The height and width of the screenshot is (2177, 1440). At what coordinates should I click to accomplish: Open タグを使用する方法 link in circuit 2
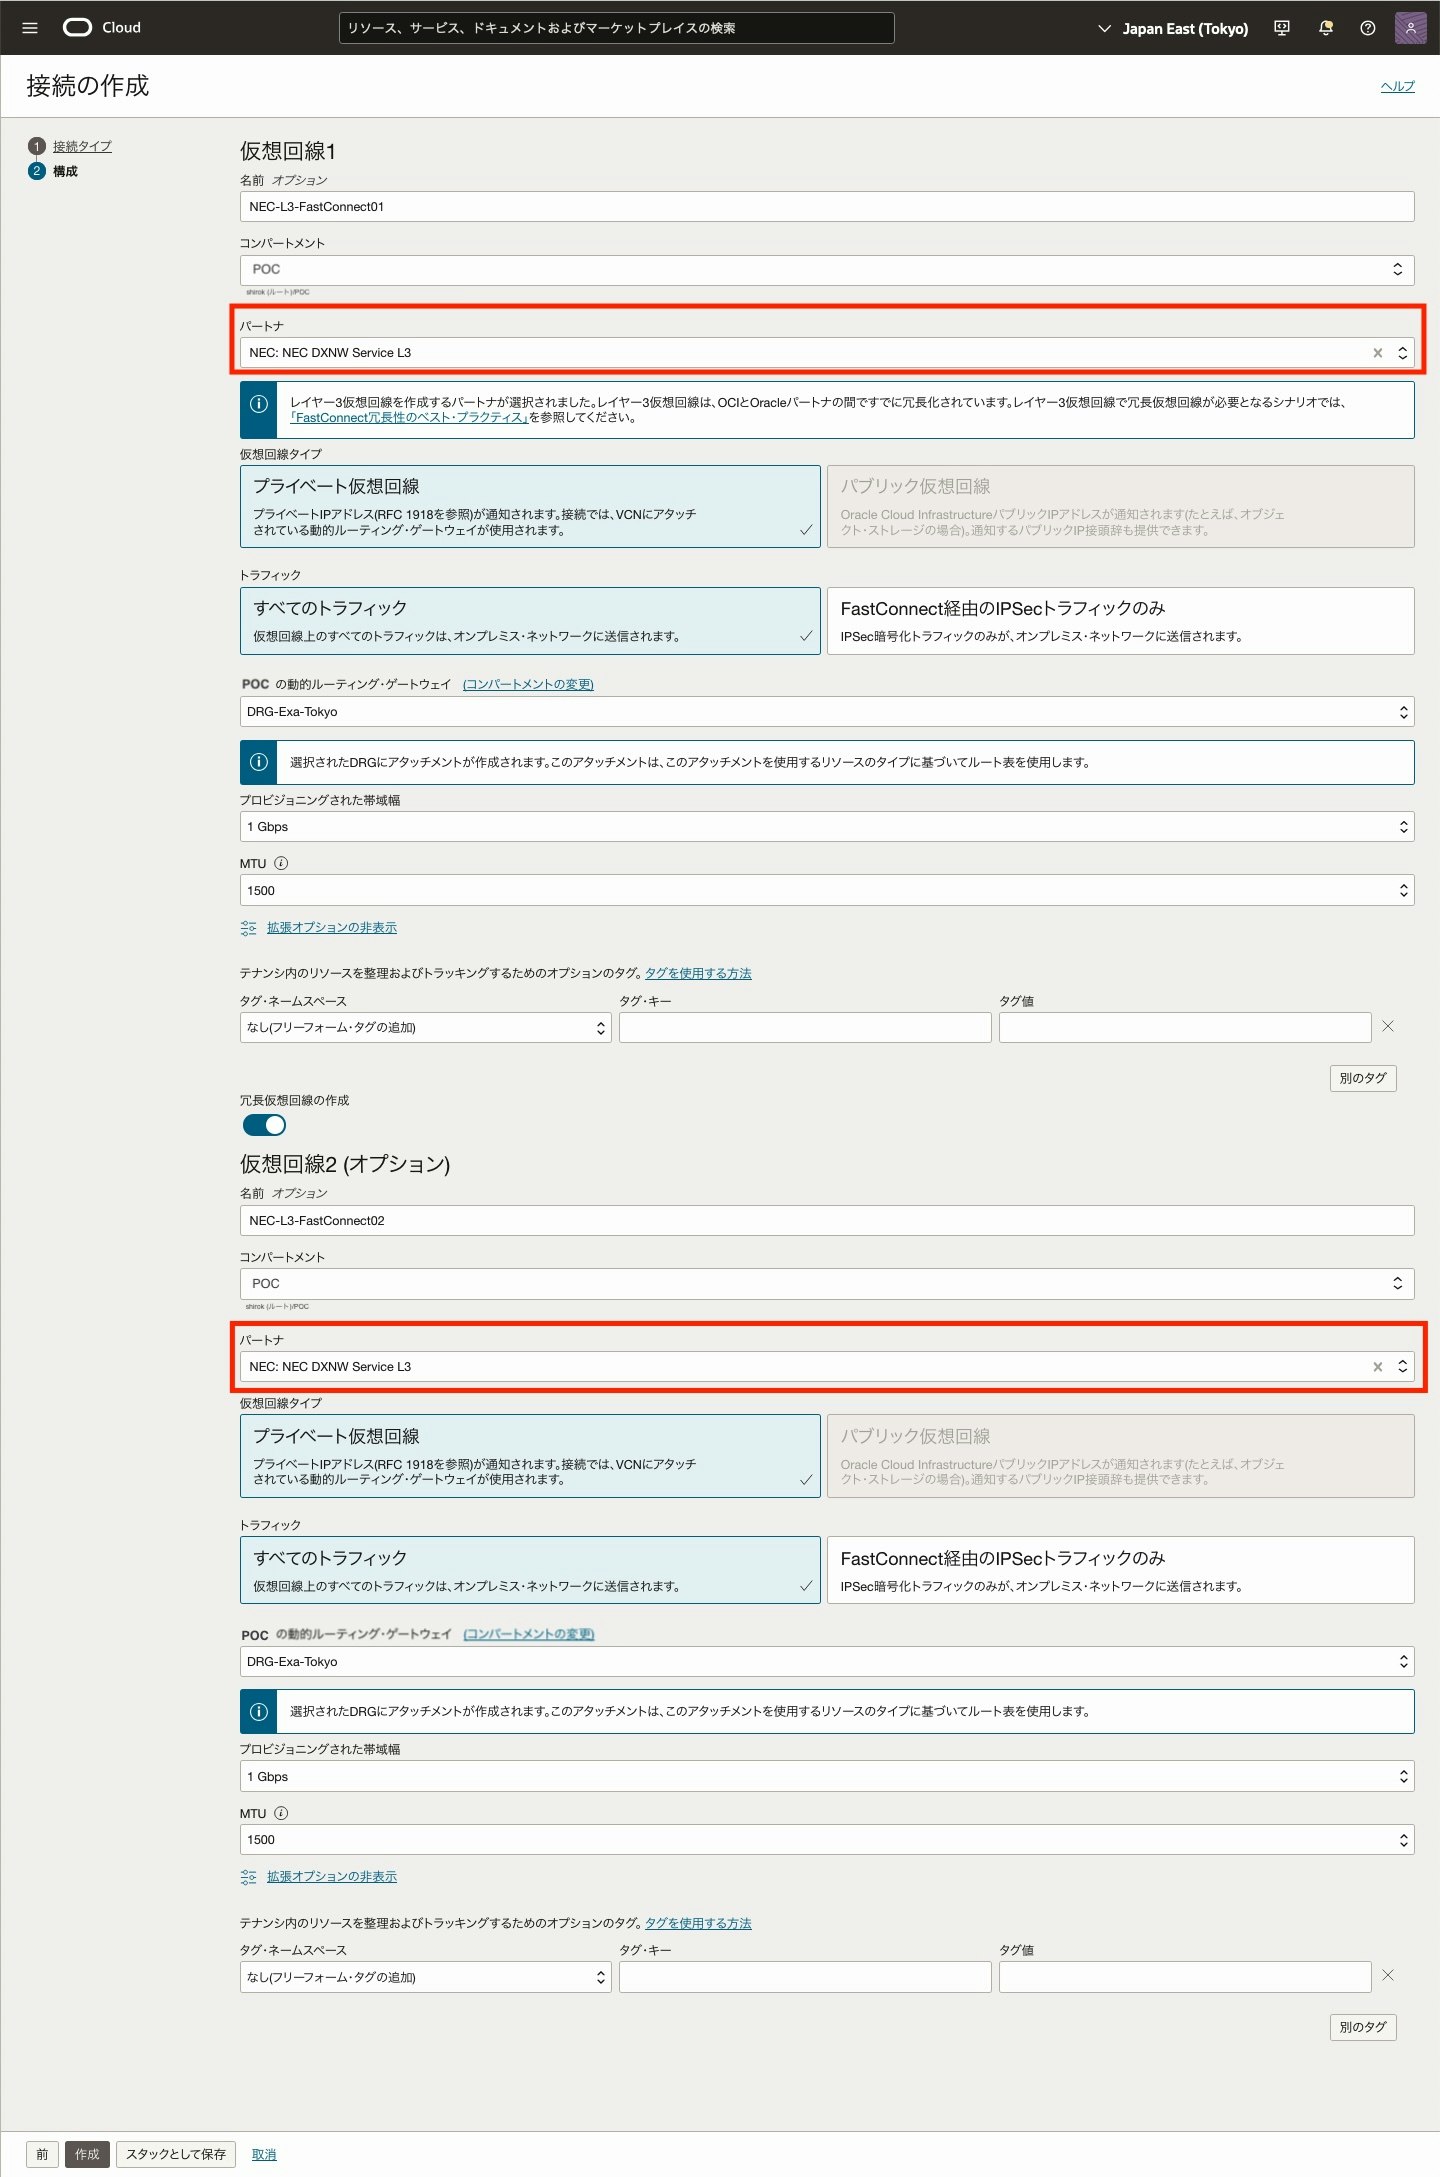[698, 1923]
